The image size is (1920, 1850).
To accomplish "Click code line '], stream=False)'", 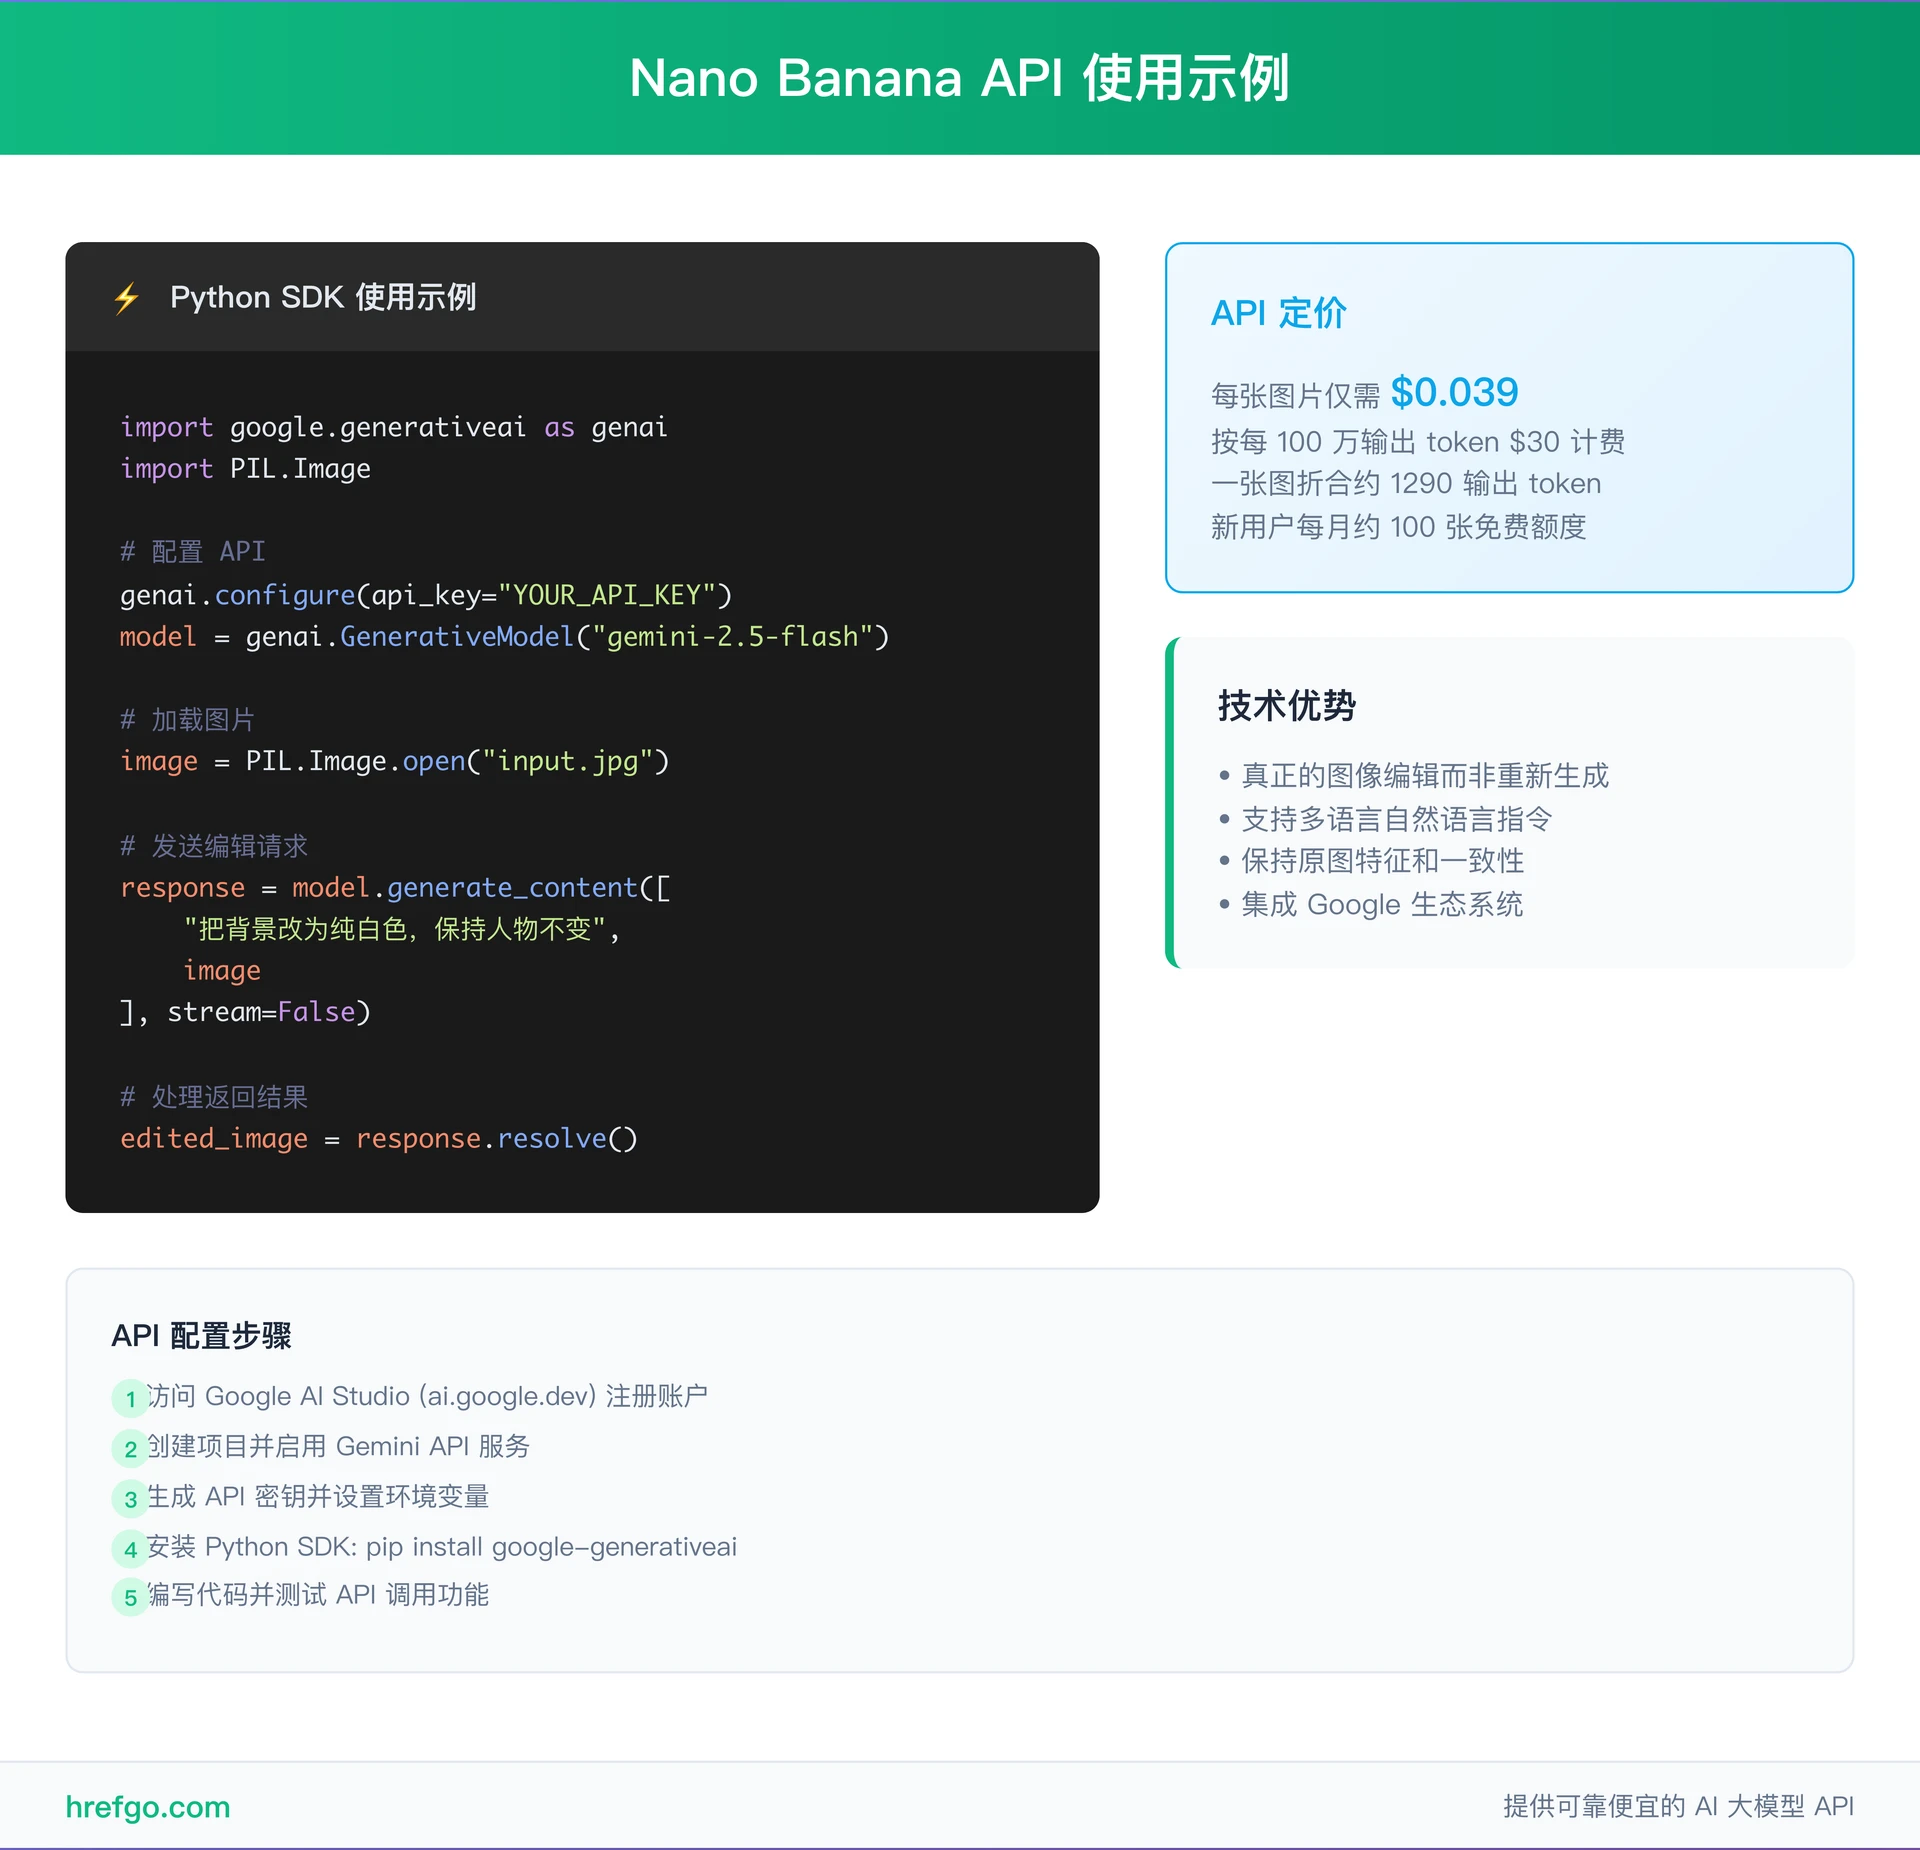I will [x=245, y=1013].
